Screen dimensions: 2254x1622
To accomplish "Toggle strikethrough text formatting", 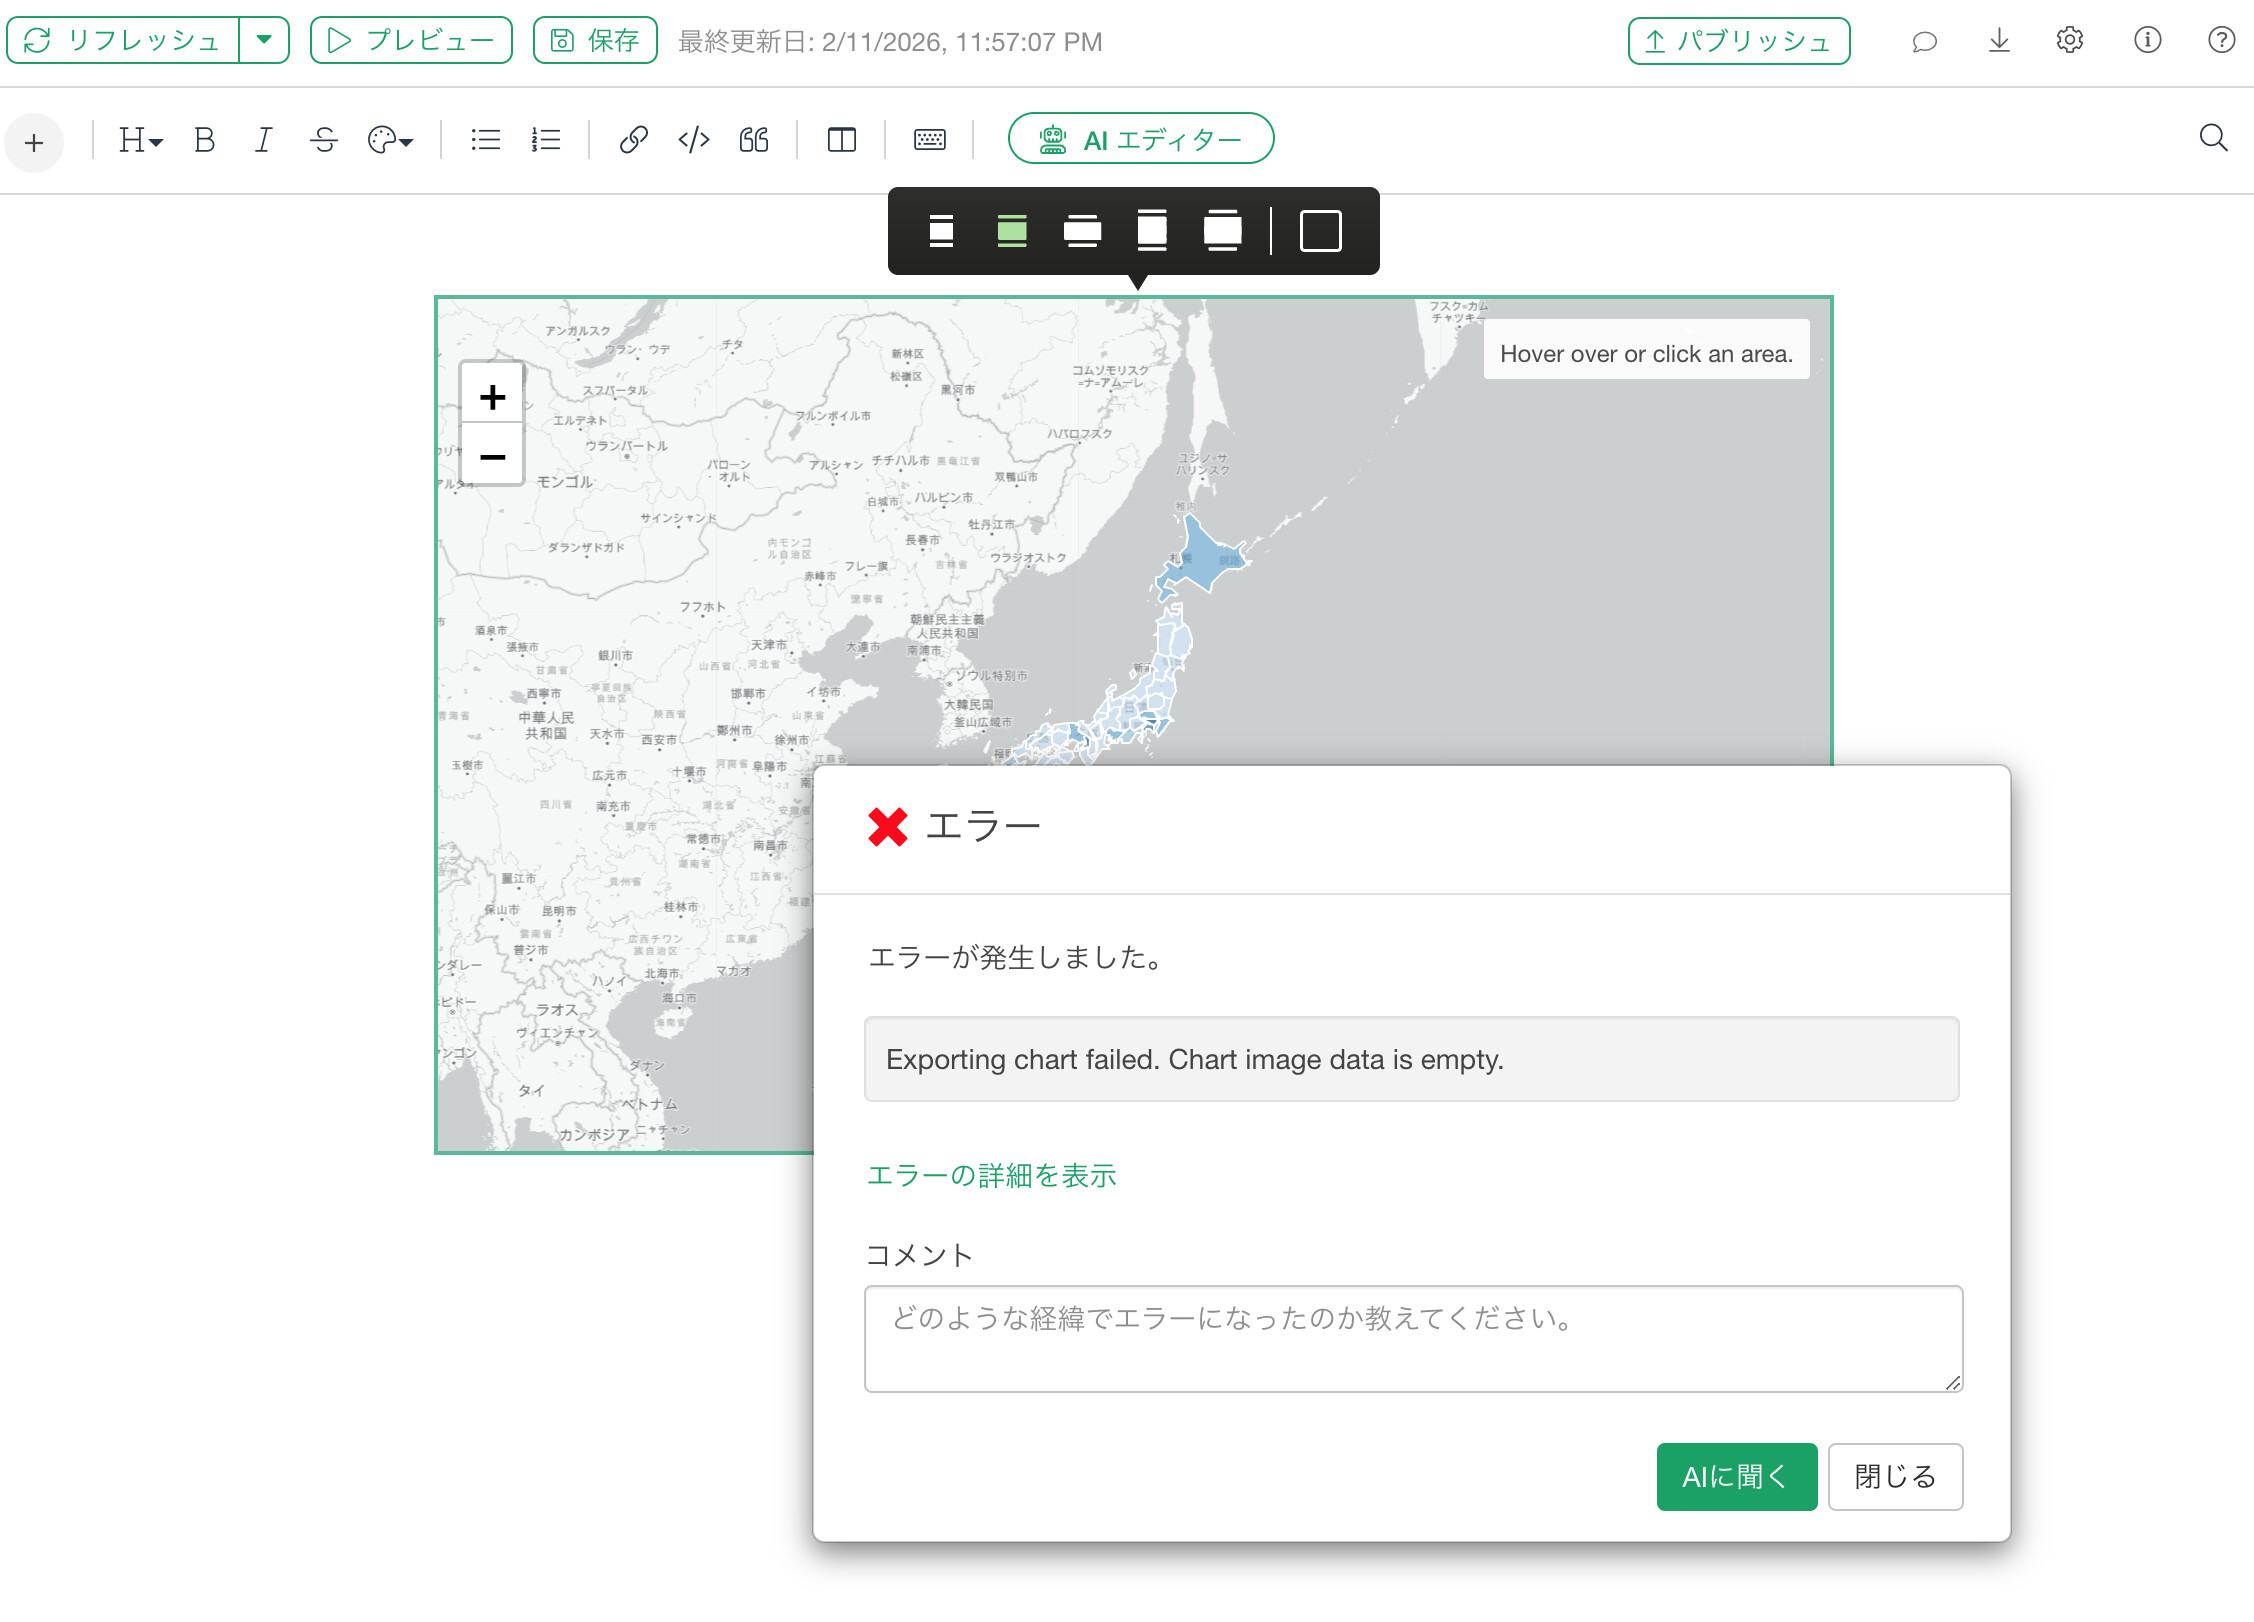I will pyautogui.click(x=323, y=140).
